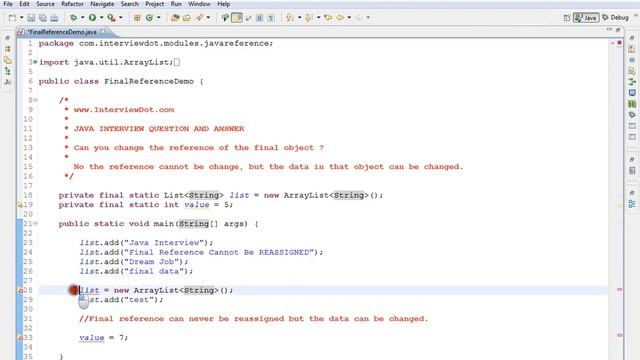Image resolution: width=640 pixels, height=360 pixels.
Task: Open the Window menu
Action: click(x=199, y=4)
